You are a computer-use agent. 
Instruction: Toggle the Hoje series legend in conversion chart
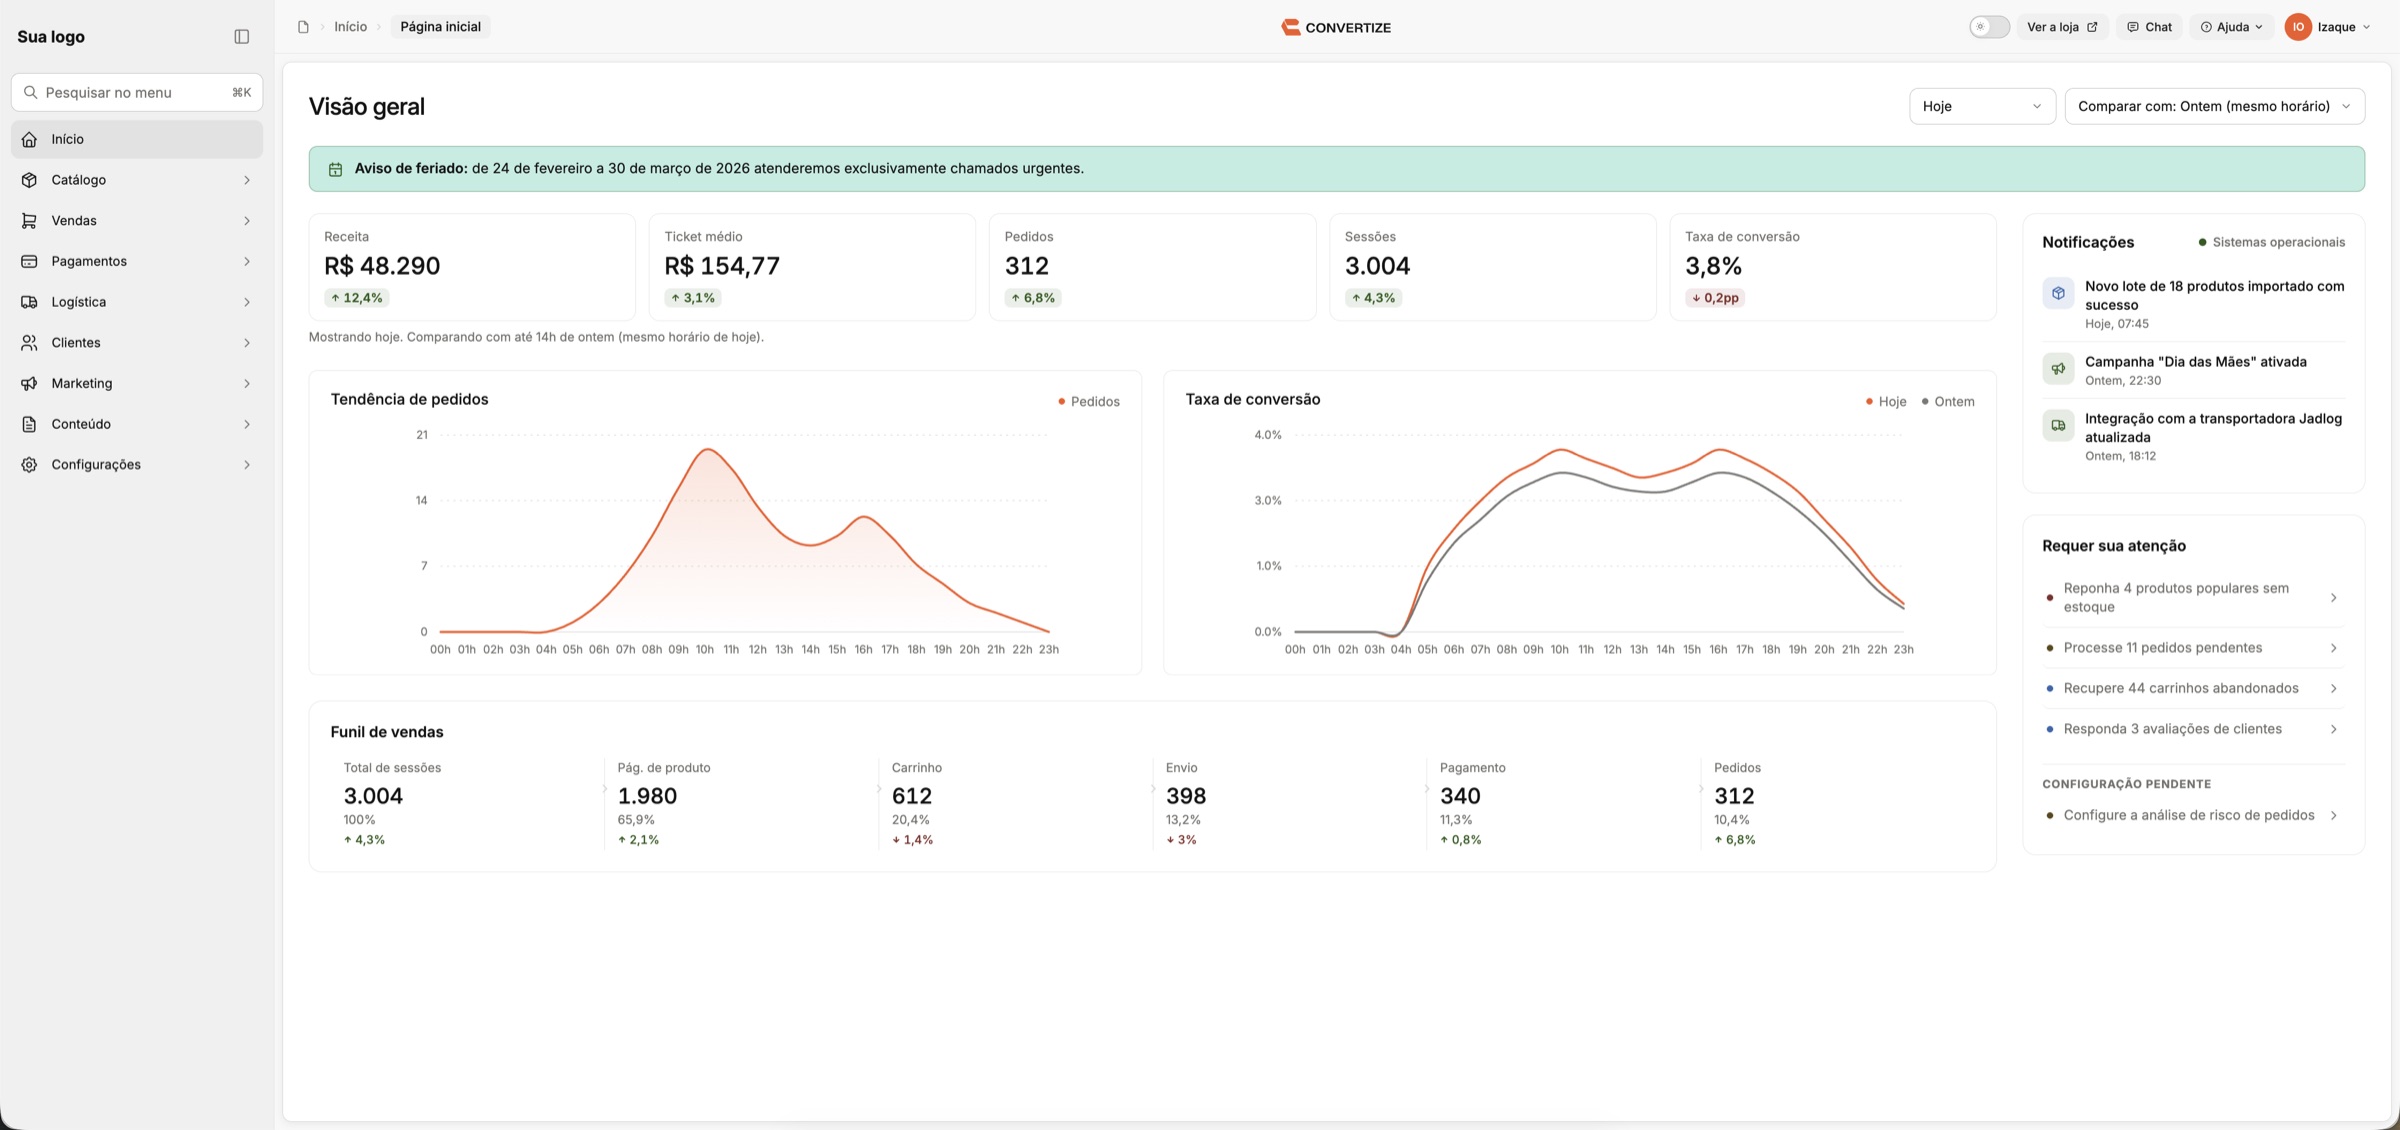(x=1886, y=402)
